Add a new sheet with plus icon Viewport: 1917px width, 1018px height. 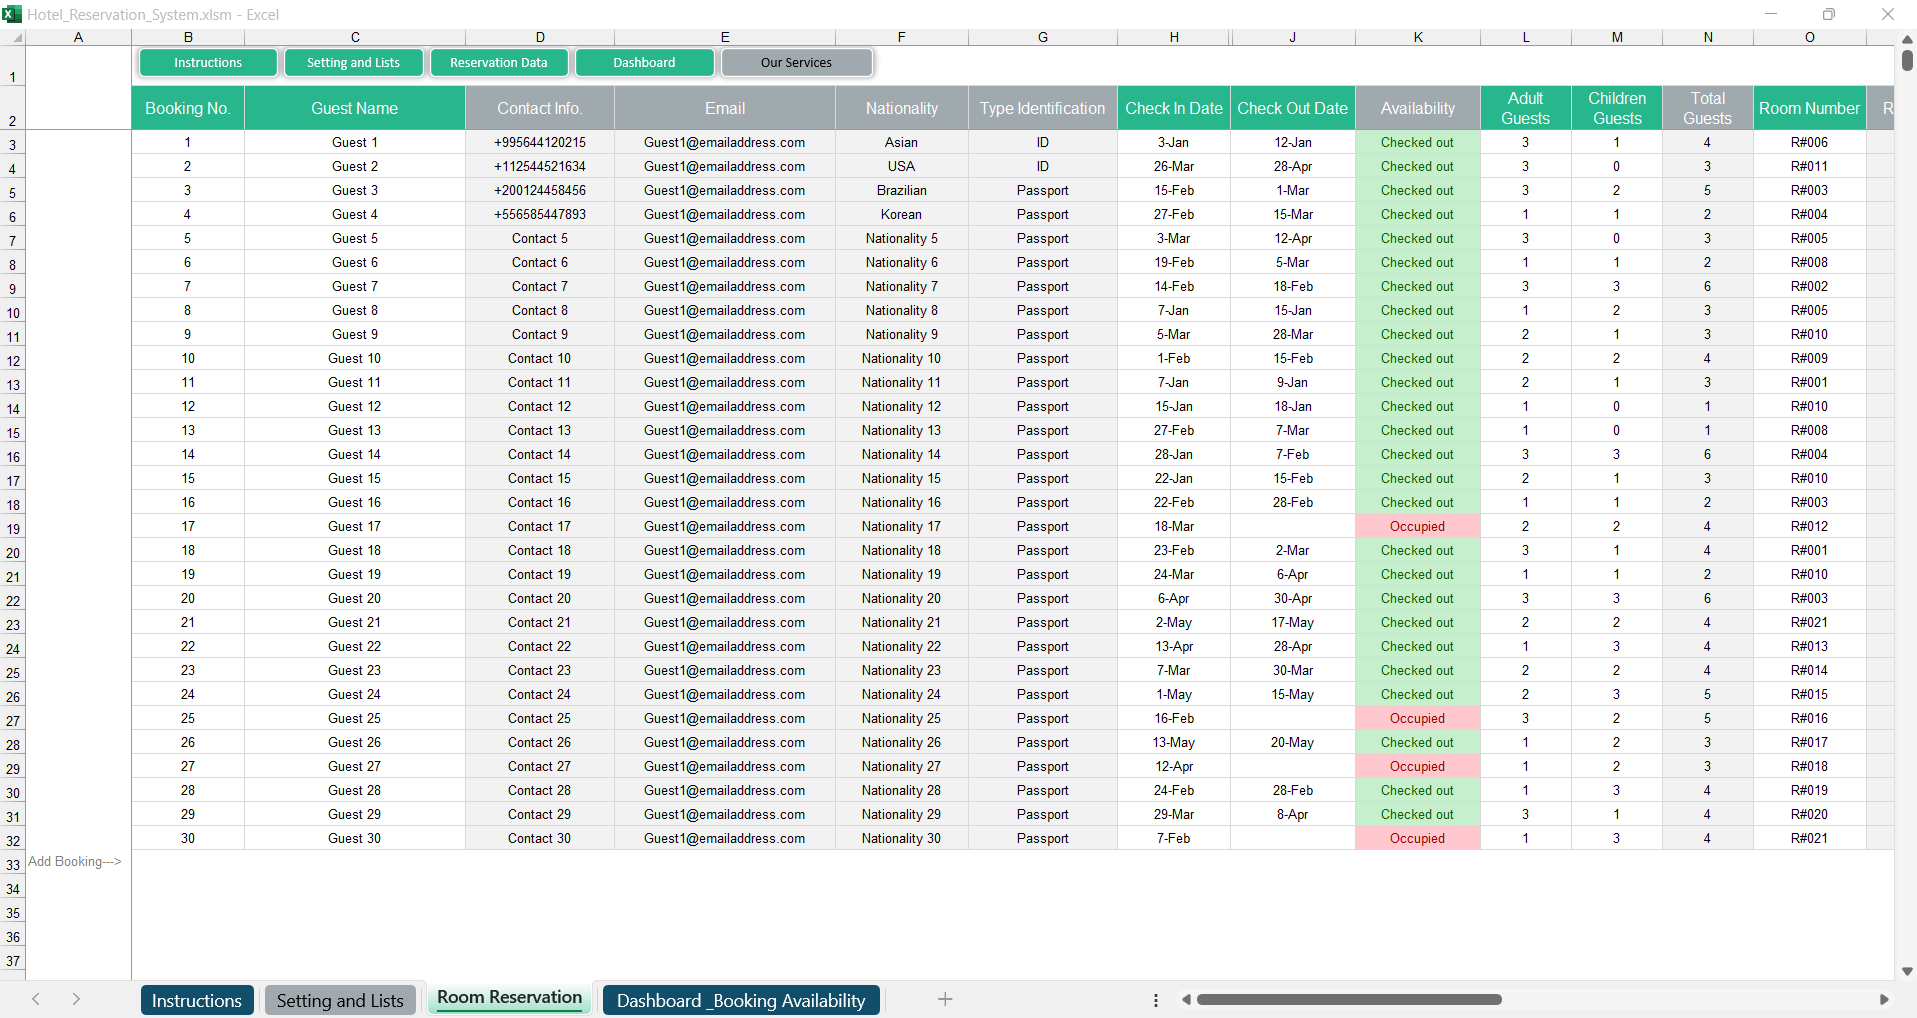tap(945, 999)
